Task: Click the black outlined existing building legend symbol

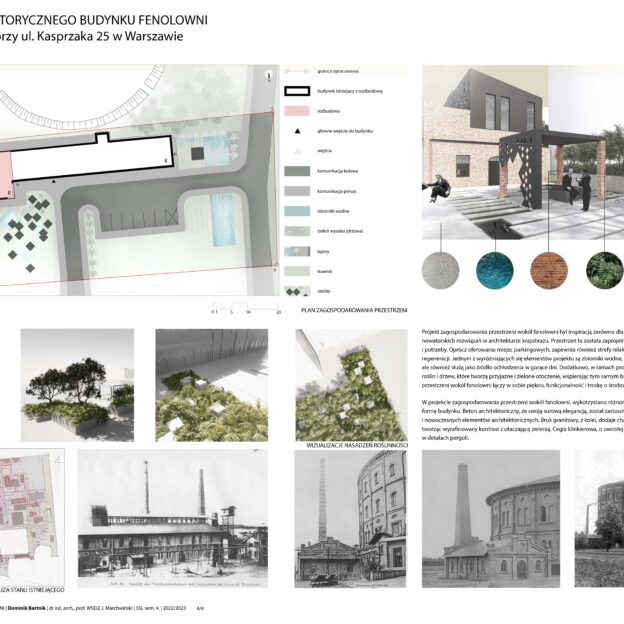Action: coord(297,91)
